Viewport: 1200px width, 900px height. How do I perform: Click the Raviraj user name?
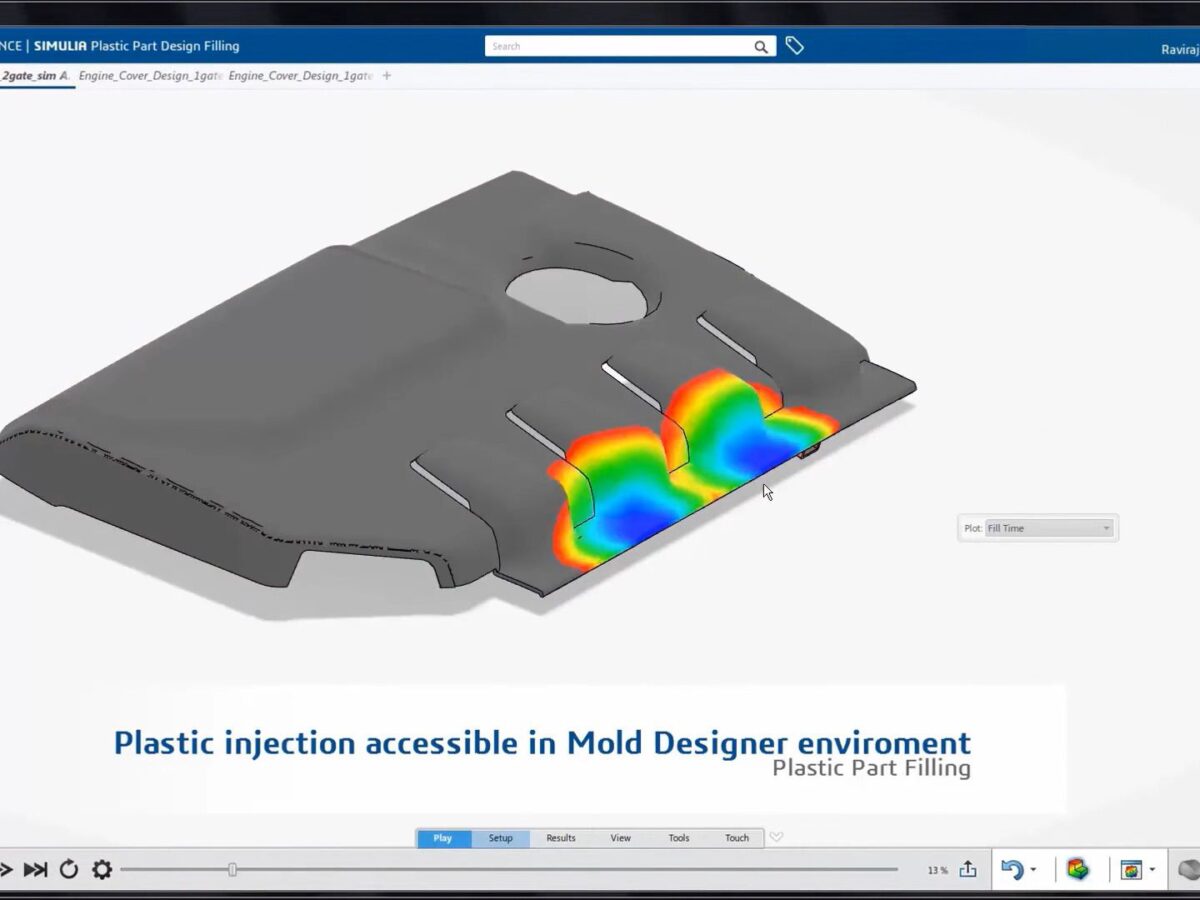click(x=1180, y=49)
